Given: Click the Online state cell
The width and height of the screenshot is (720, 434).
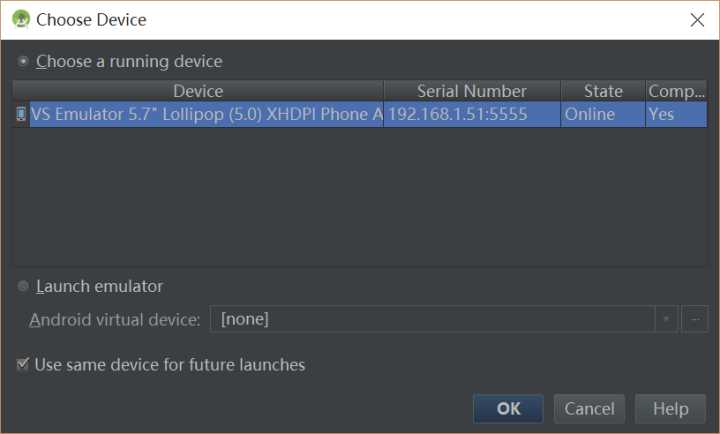Looking at the screenshot, I should (590, 114).
